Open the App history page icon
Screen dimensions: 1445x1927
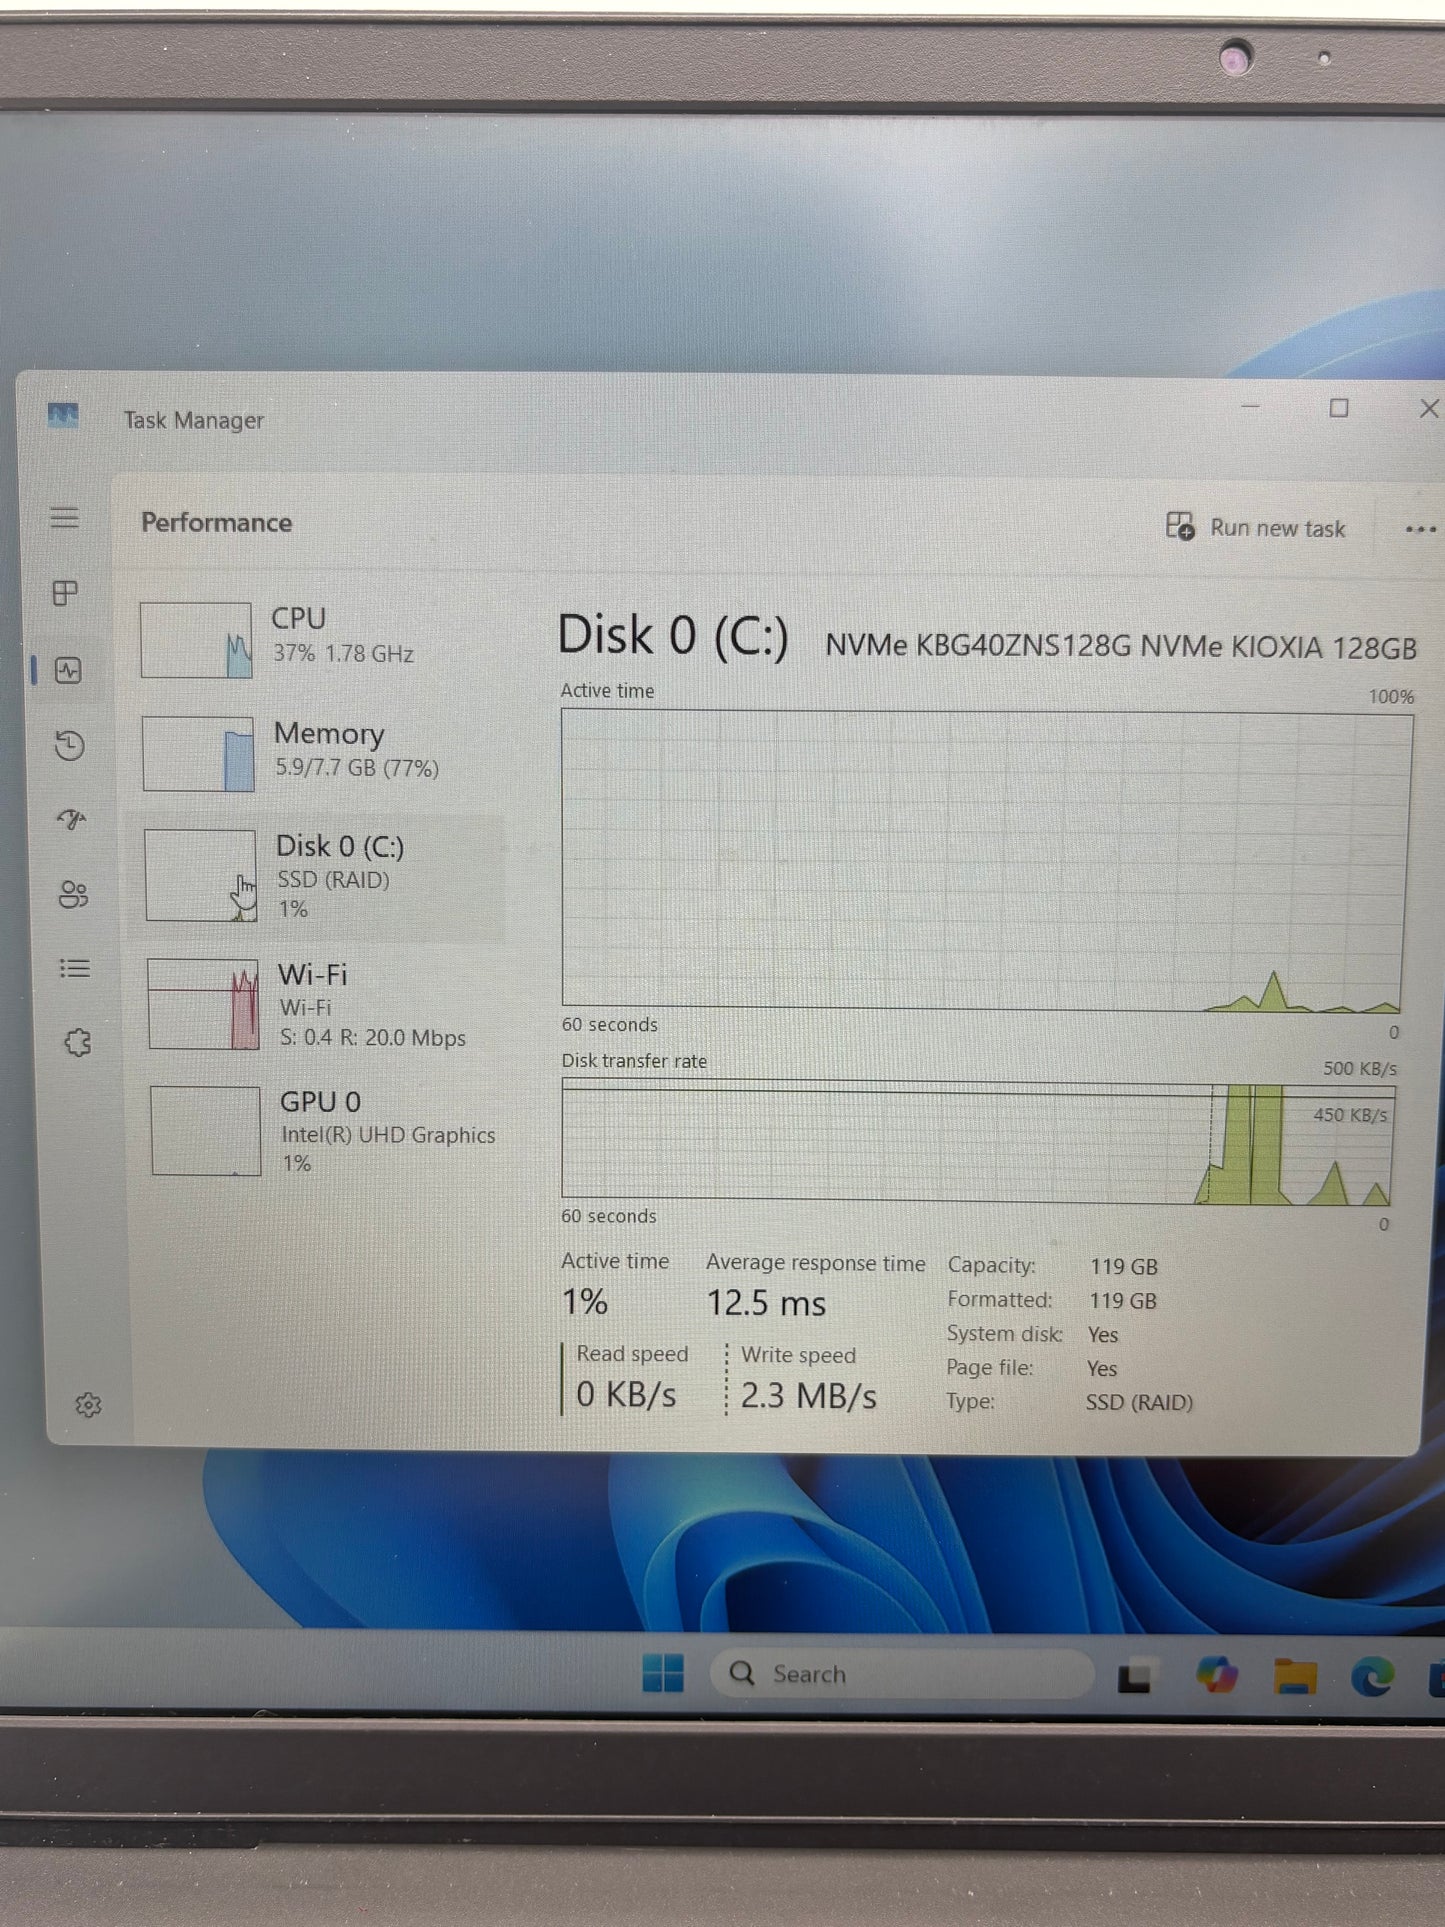point(69,745)
